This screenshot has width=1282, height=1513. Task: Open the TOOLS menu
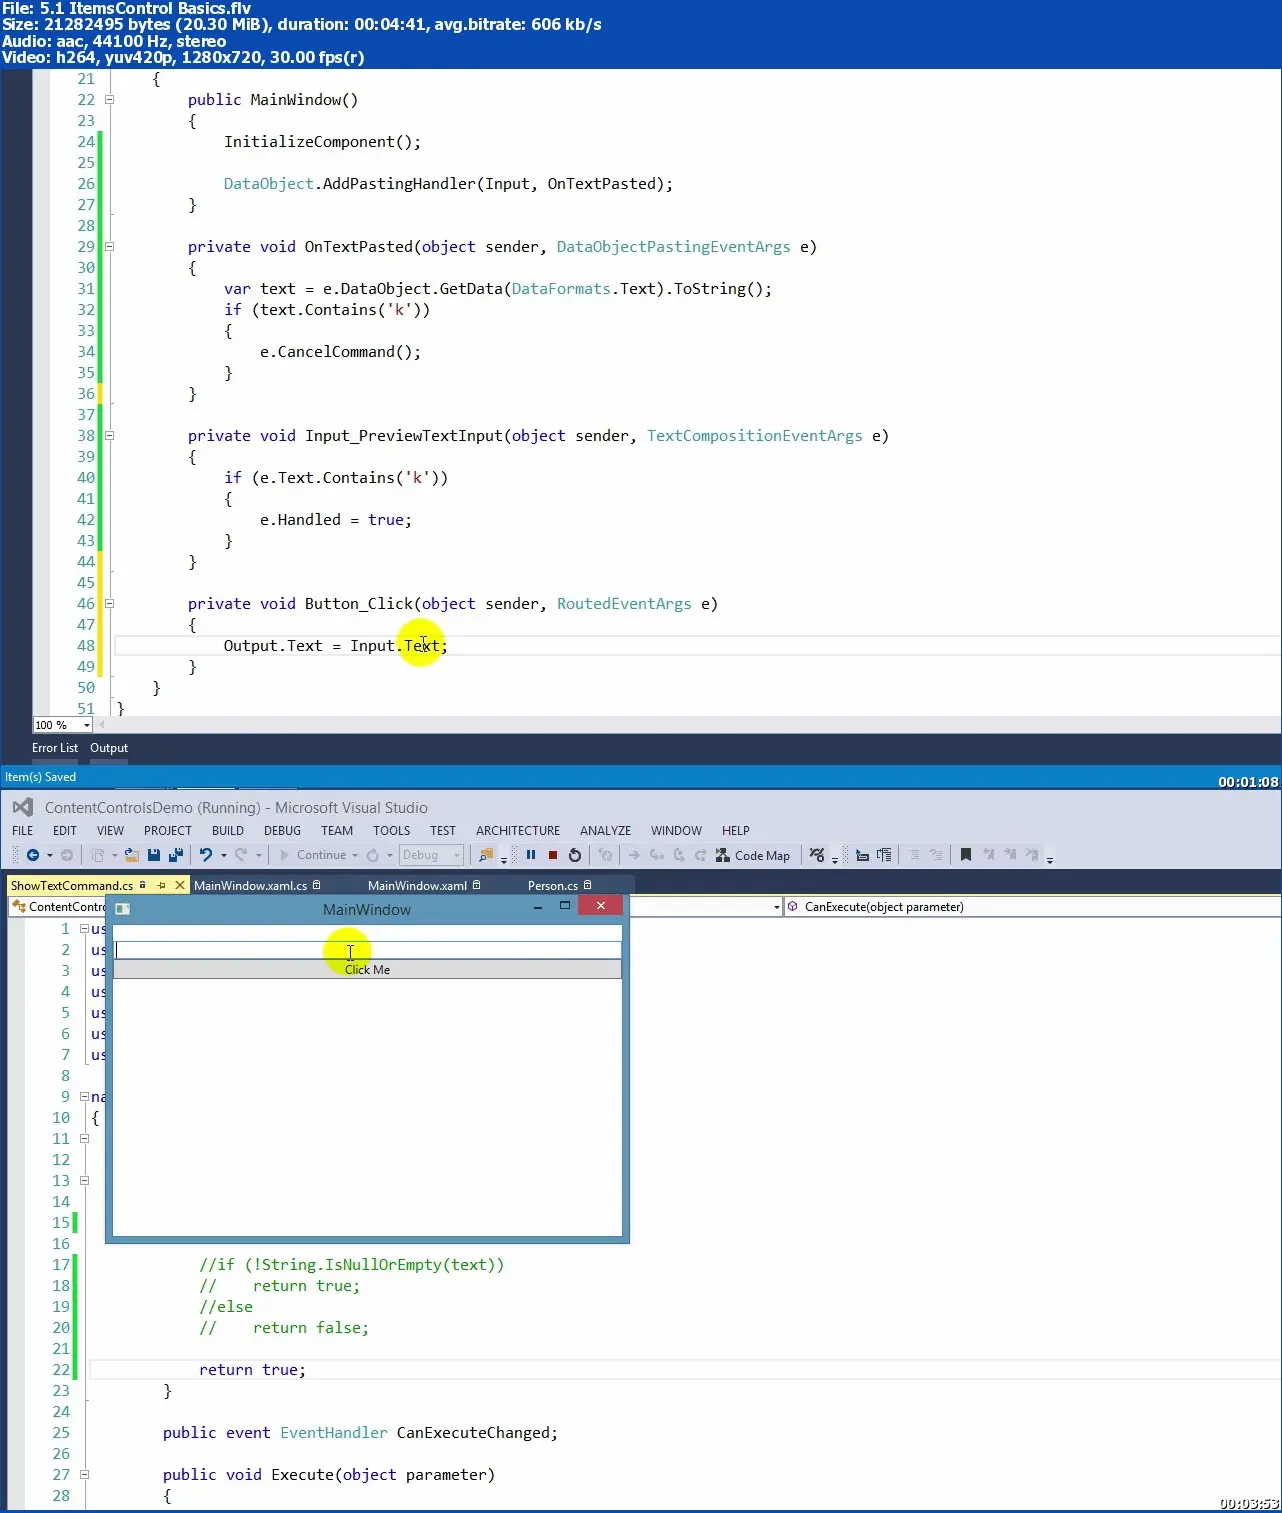click(392, 831)
